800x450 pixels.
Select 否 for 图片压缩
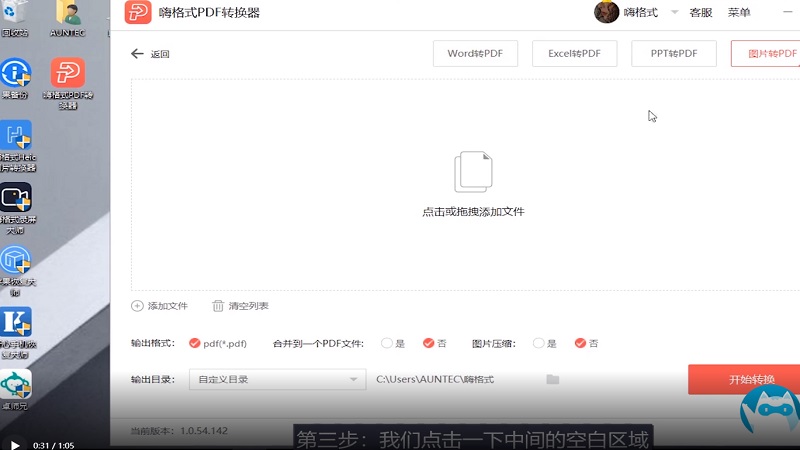(x=580, y=343)
